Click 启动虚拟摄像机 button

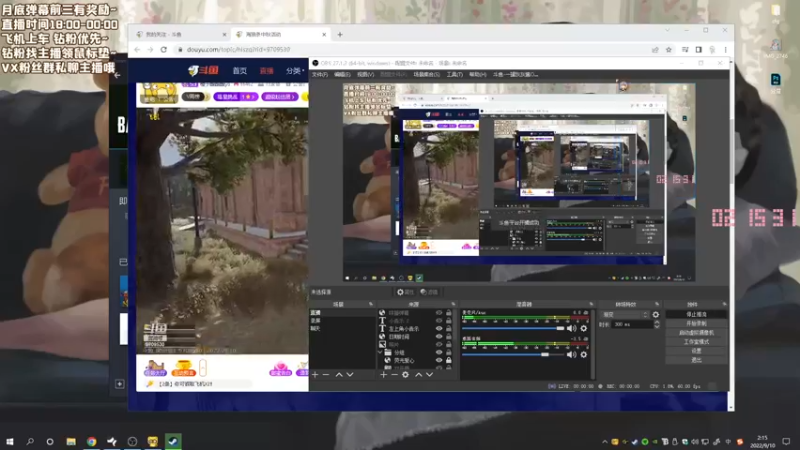[696, 333]
